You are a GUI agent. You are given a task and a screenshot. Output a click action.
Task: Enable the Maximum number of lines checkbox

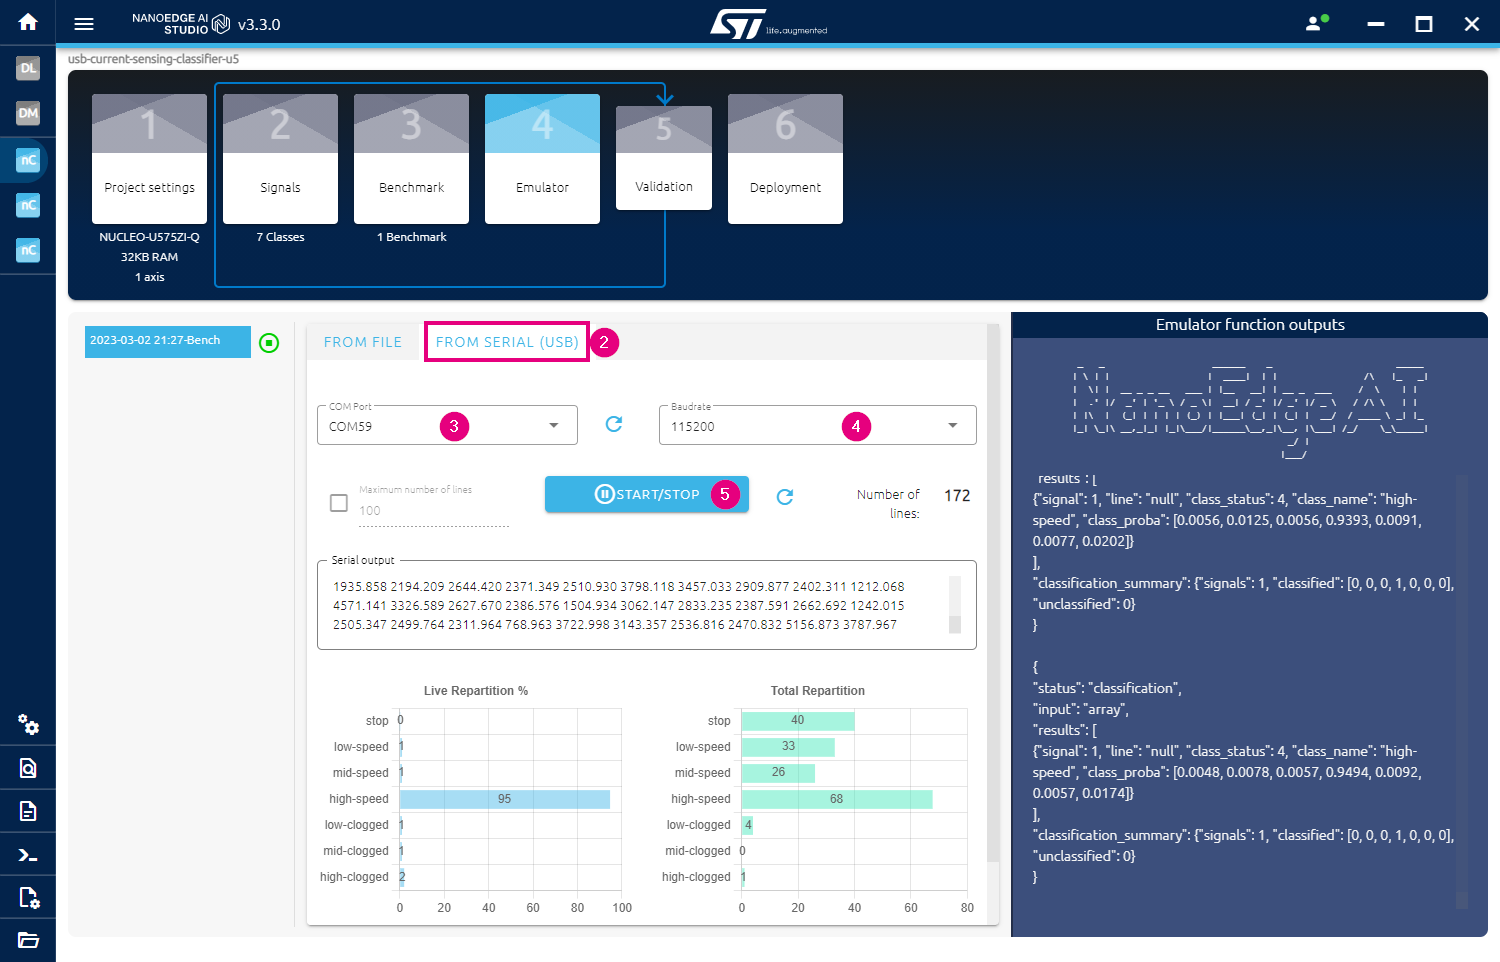339,503
